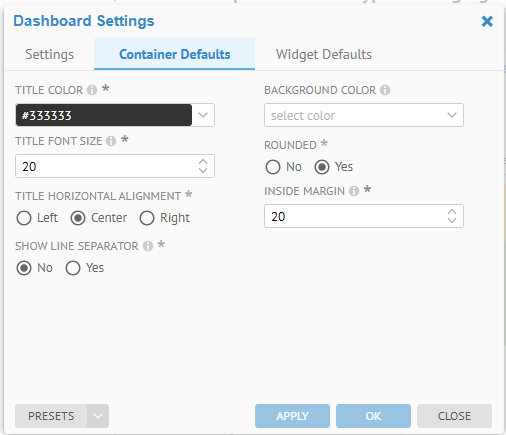This screenshot has height=435, width=506.
Task: Increase the Title Font Size with the up arrow
Action: [203, 162]
